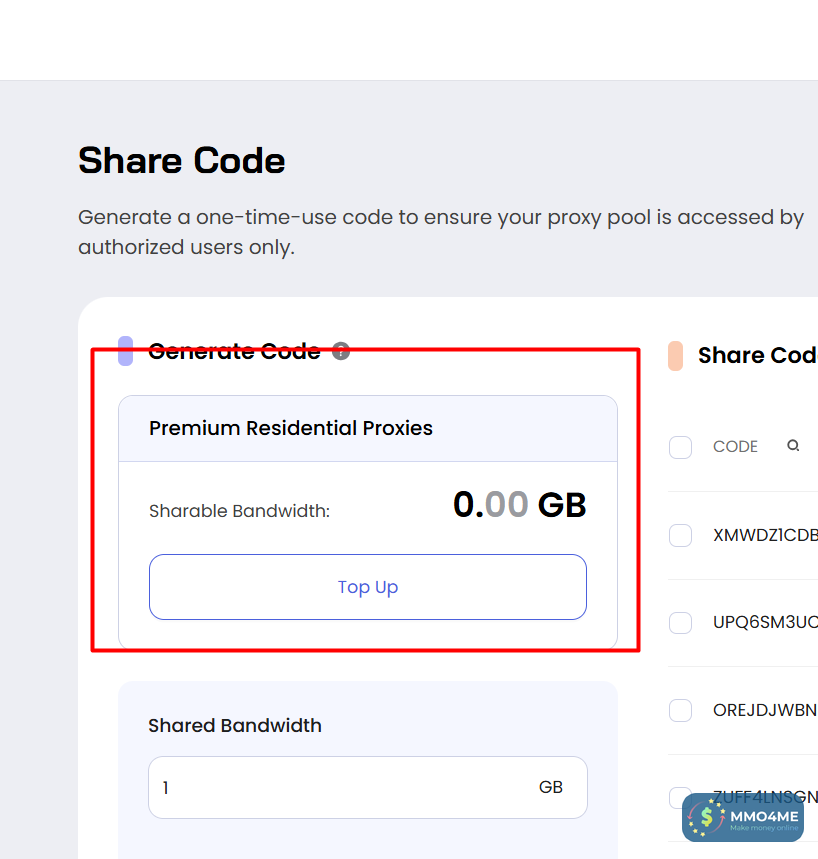Click the UPQ6SM3UC code entry
The width and height of the screenshot is (818, 859).
click(x=765, y=623)
